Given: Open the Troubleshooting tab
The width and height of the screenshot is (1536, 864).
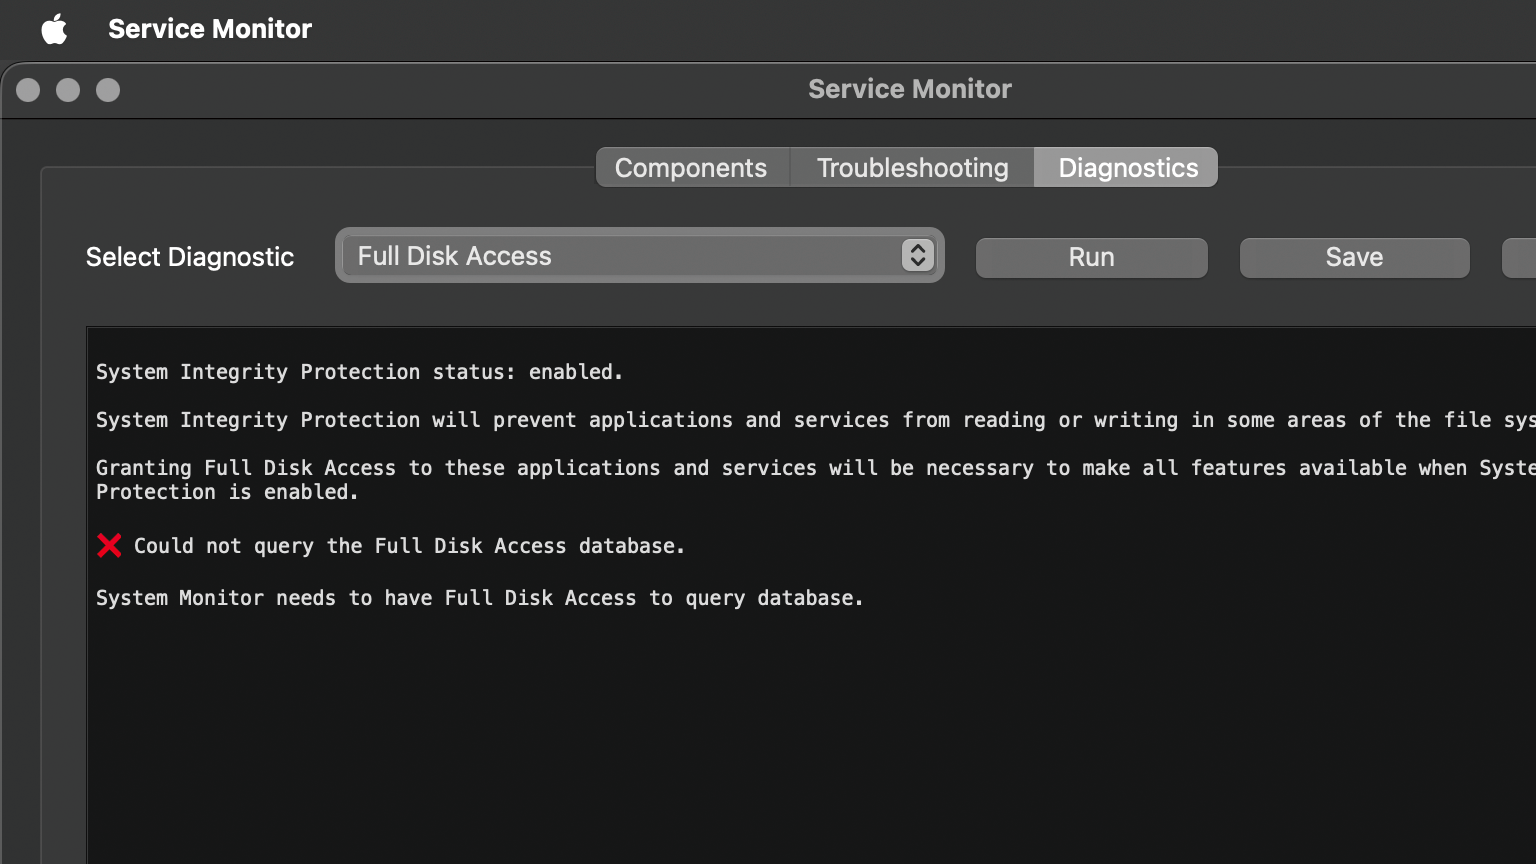Looking at the screenshot, I should pos(912,168).
